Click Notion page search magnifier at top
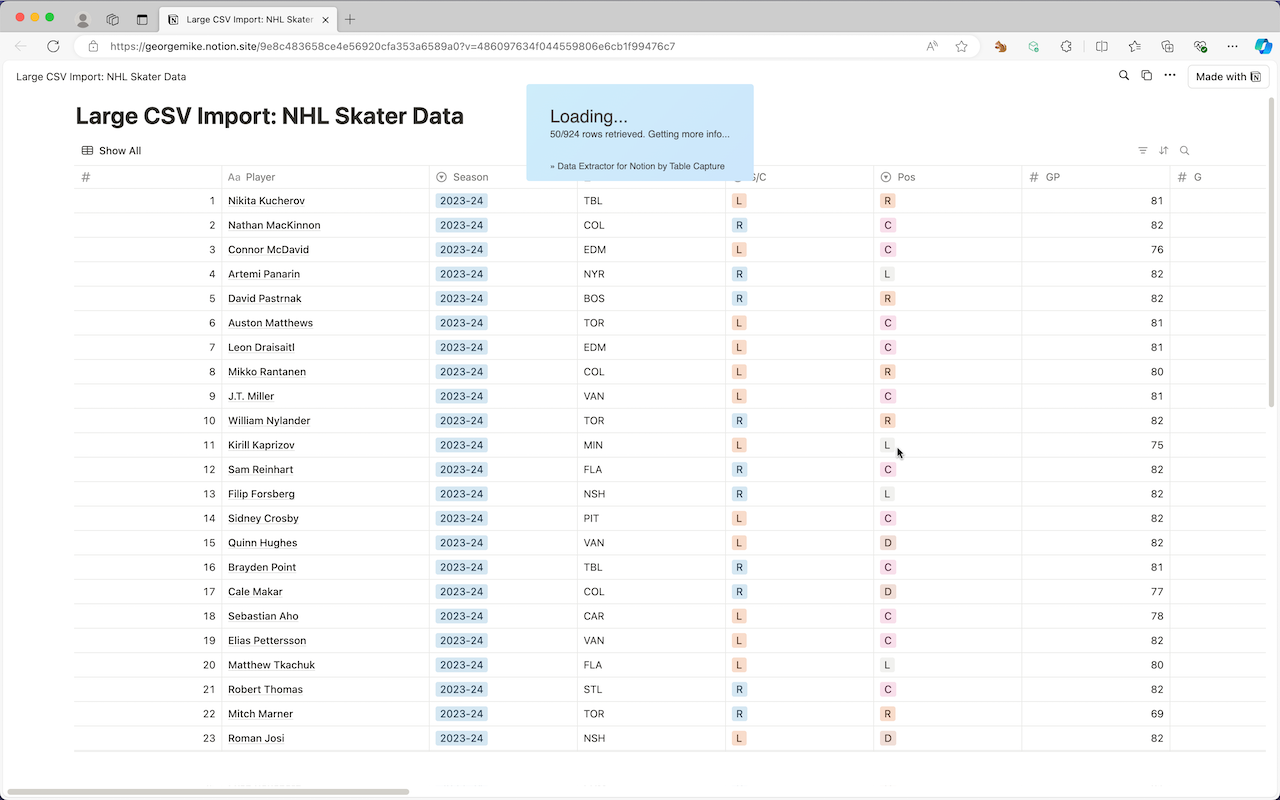The image size is (1280, 800). tap(1124, 76)
